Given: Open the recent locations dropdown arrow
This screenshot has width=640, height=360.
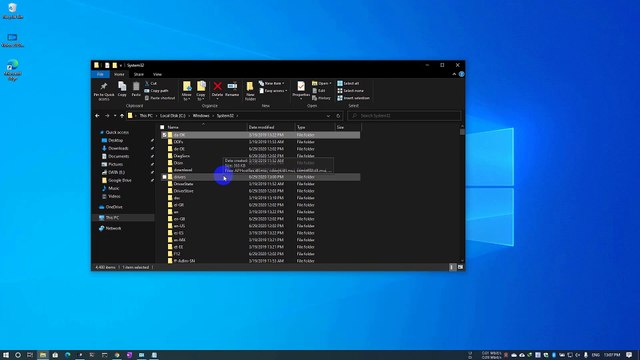Looking at the screenshot, I should point(115,116).
